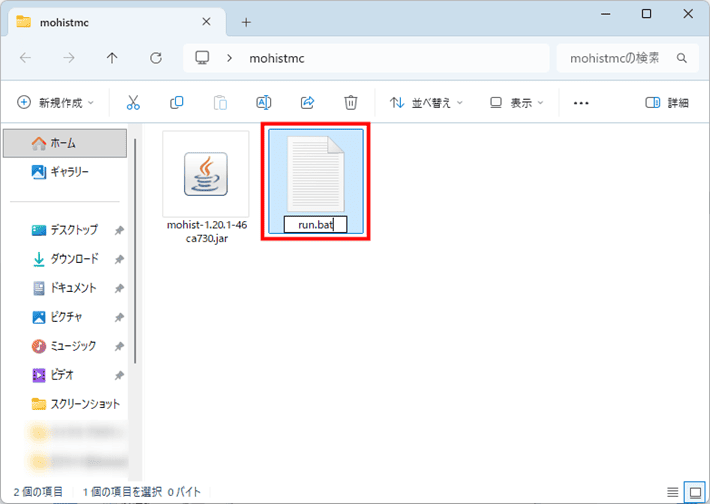This screenshot has width=710, height=504.
Task: Refresh the mohistmc folder view
Action: click(x=156, y=58)
